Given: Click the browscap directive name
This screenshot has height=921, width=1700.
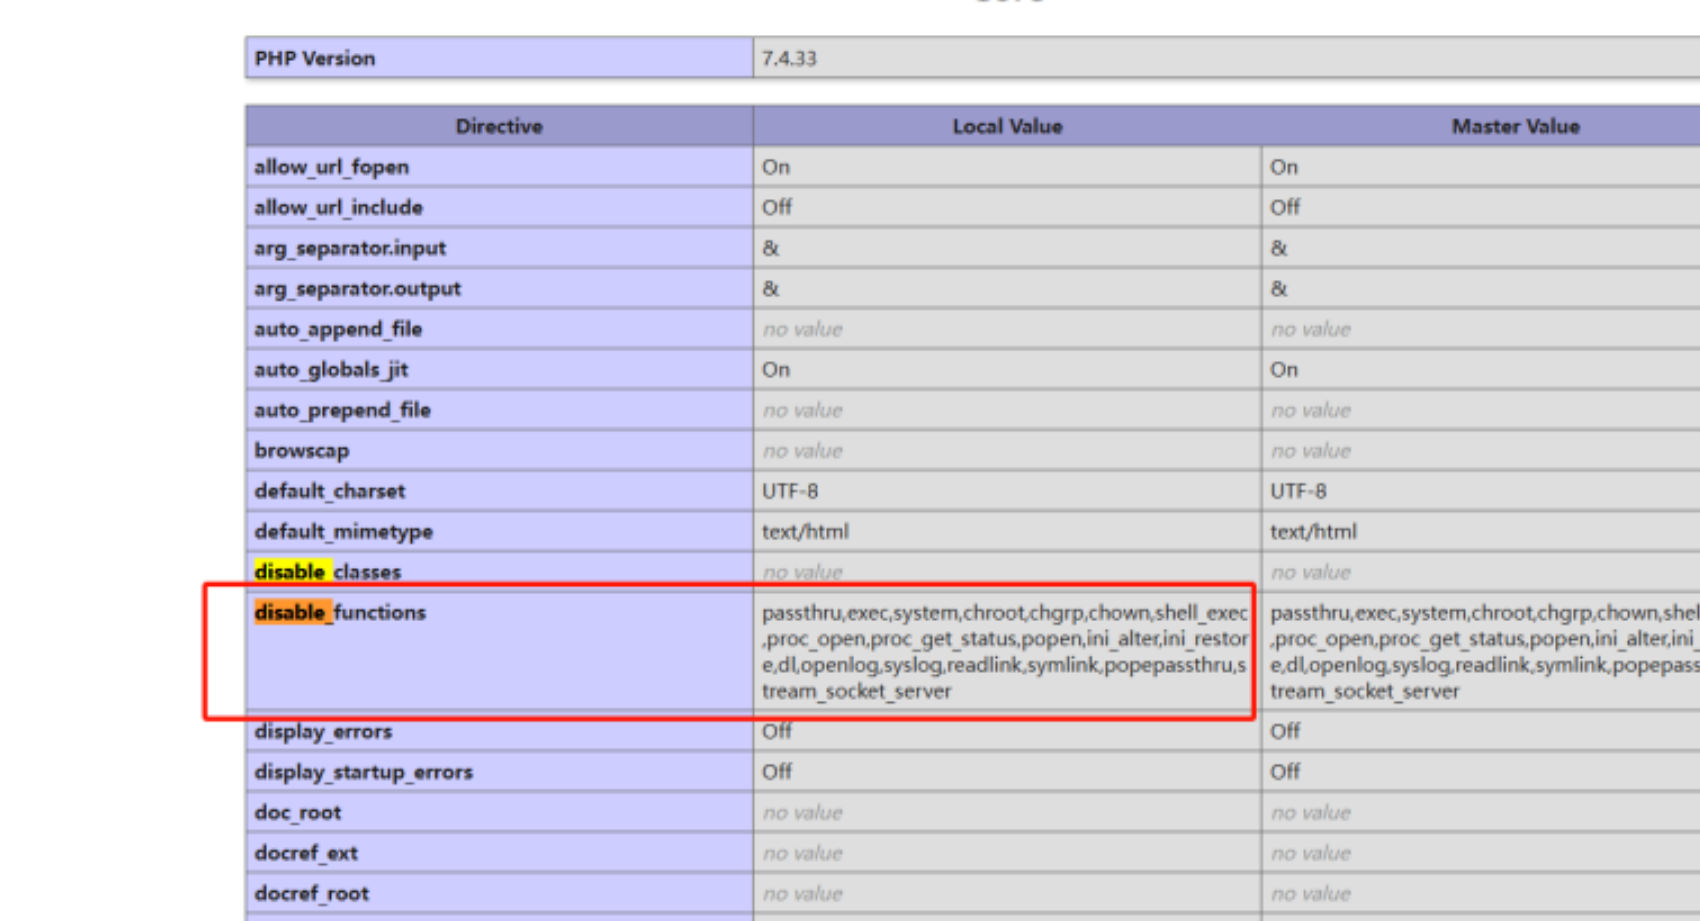Looking at the screenshot, I should point(301,451).
